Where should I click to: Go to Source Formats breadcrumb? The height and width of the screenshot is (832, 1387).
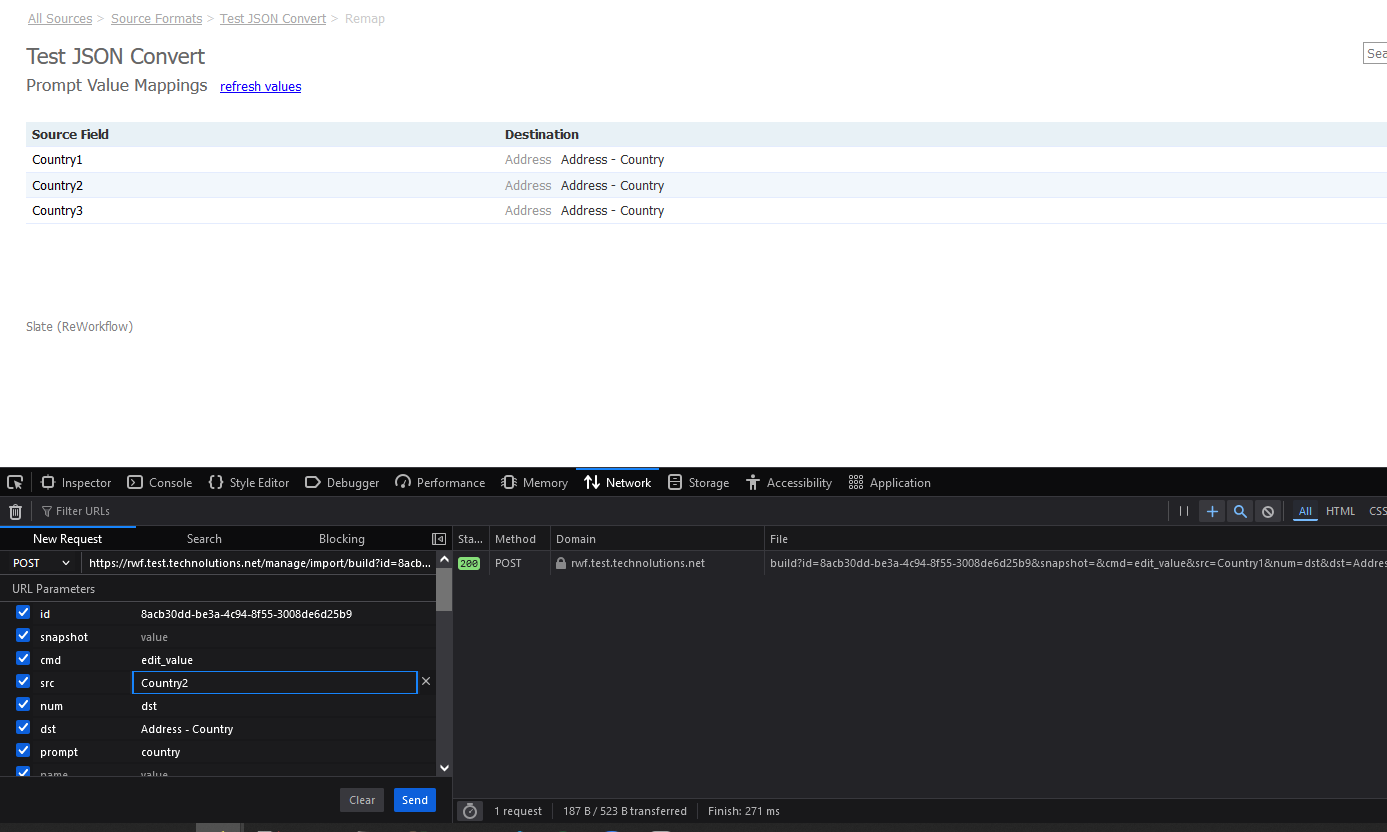tap(157, 19)
